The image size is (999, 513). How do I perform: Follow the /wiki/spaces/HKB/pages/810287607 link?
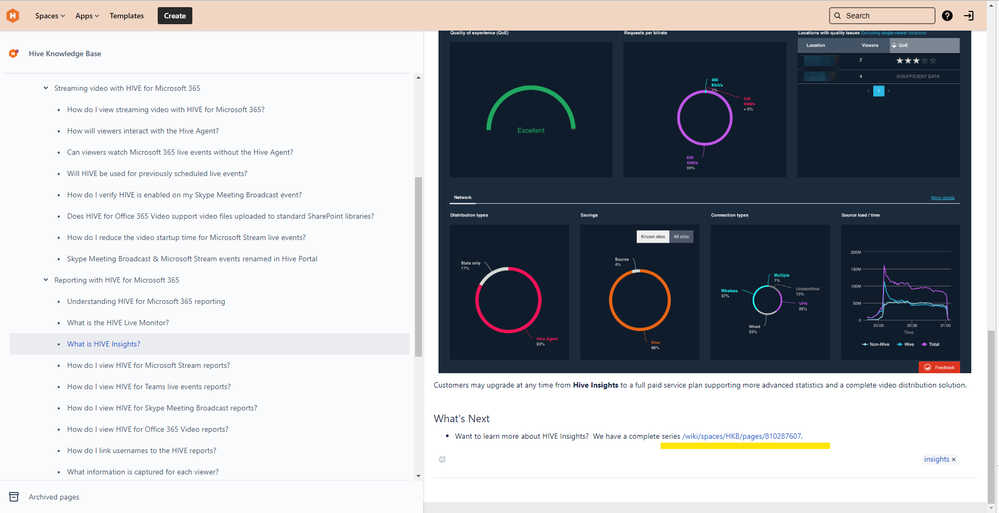click(742, 436)
